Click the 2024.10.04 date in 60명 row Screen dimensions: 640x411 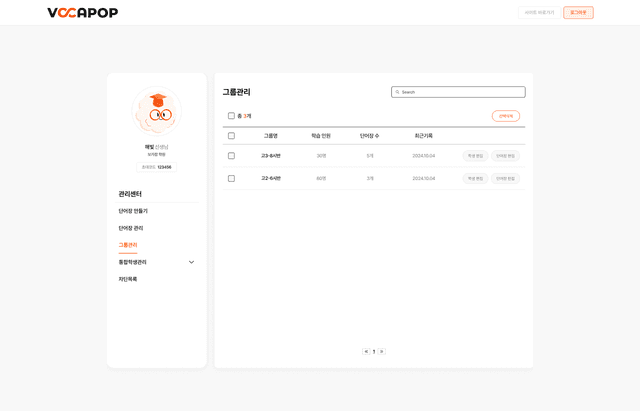coord(424,178)
